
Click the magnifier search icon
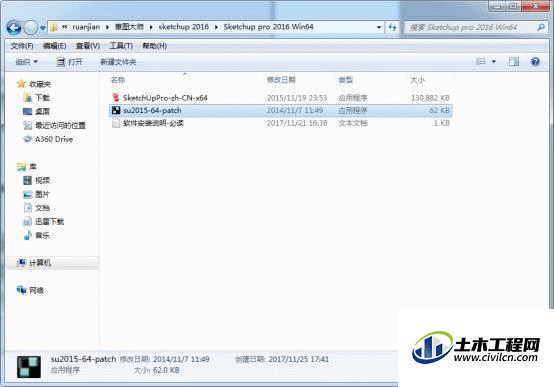[x=541, y=27]
